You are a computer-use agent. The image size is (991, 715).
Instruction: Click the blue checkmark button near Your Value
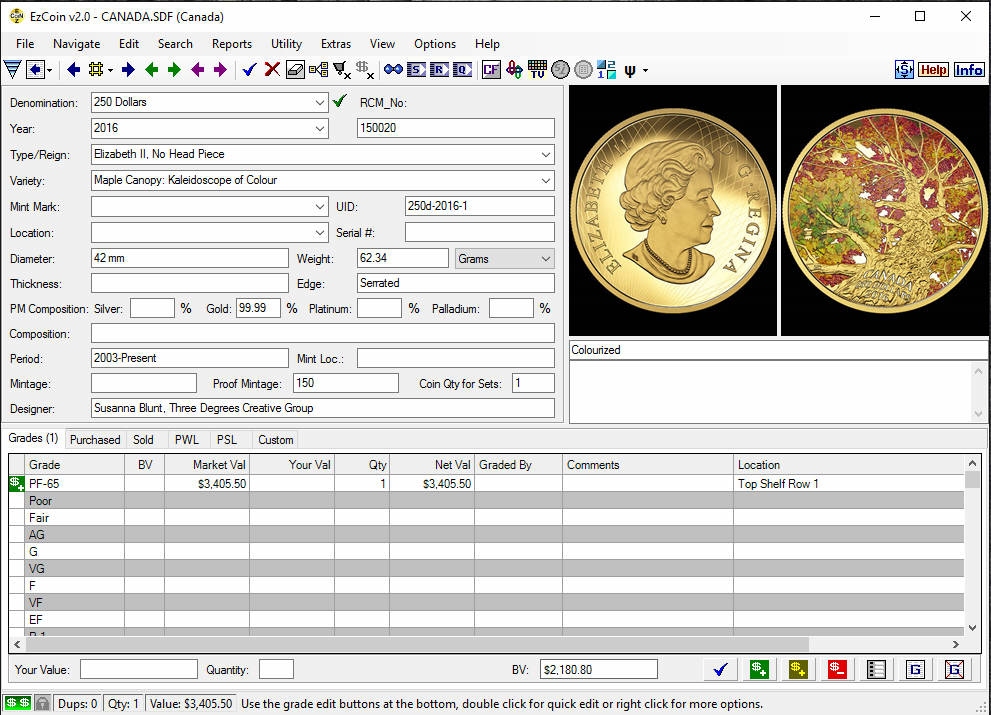(720, 669)
